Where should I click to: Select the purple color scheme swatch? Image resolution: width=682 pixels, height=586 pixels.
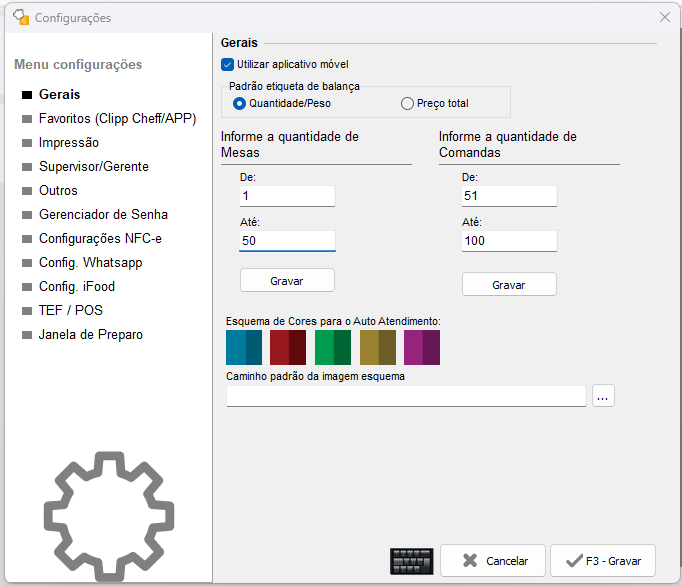(422, 348)
